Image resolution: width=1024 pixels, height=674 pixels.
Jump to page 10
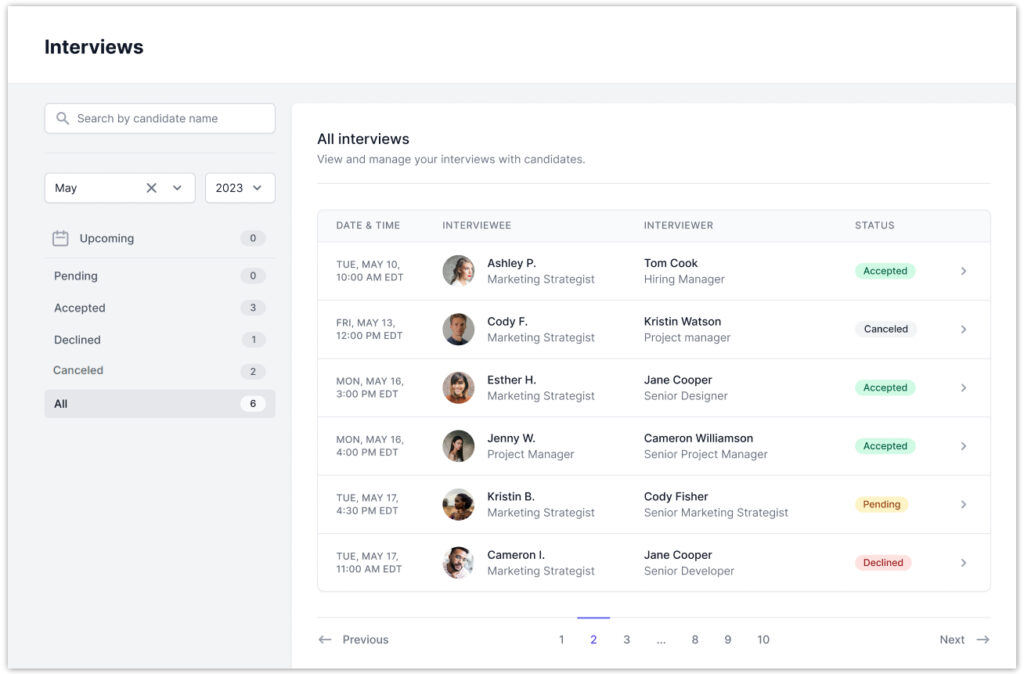click(x=763, y=640)
